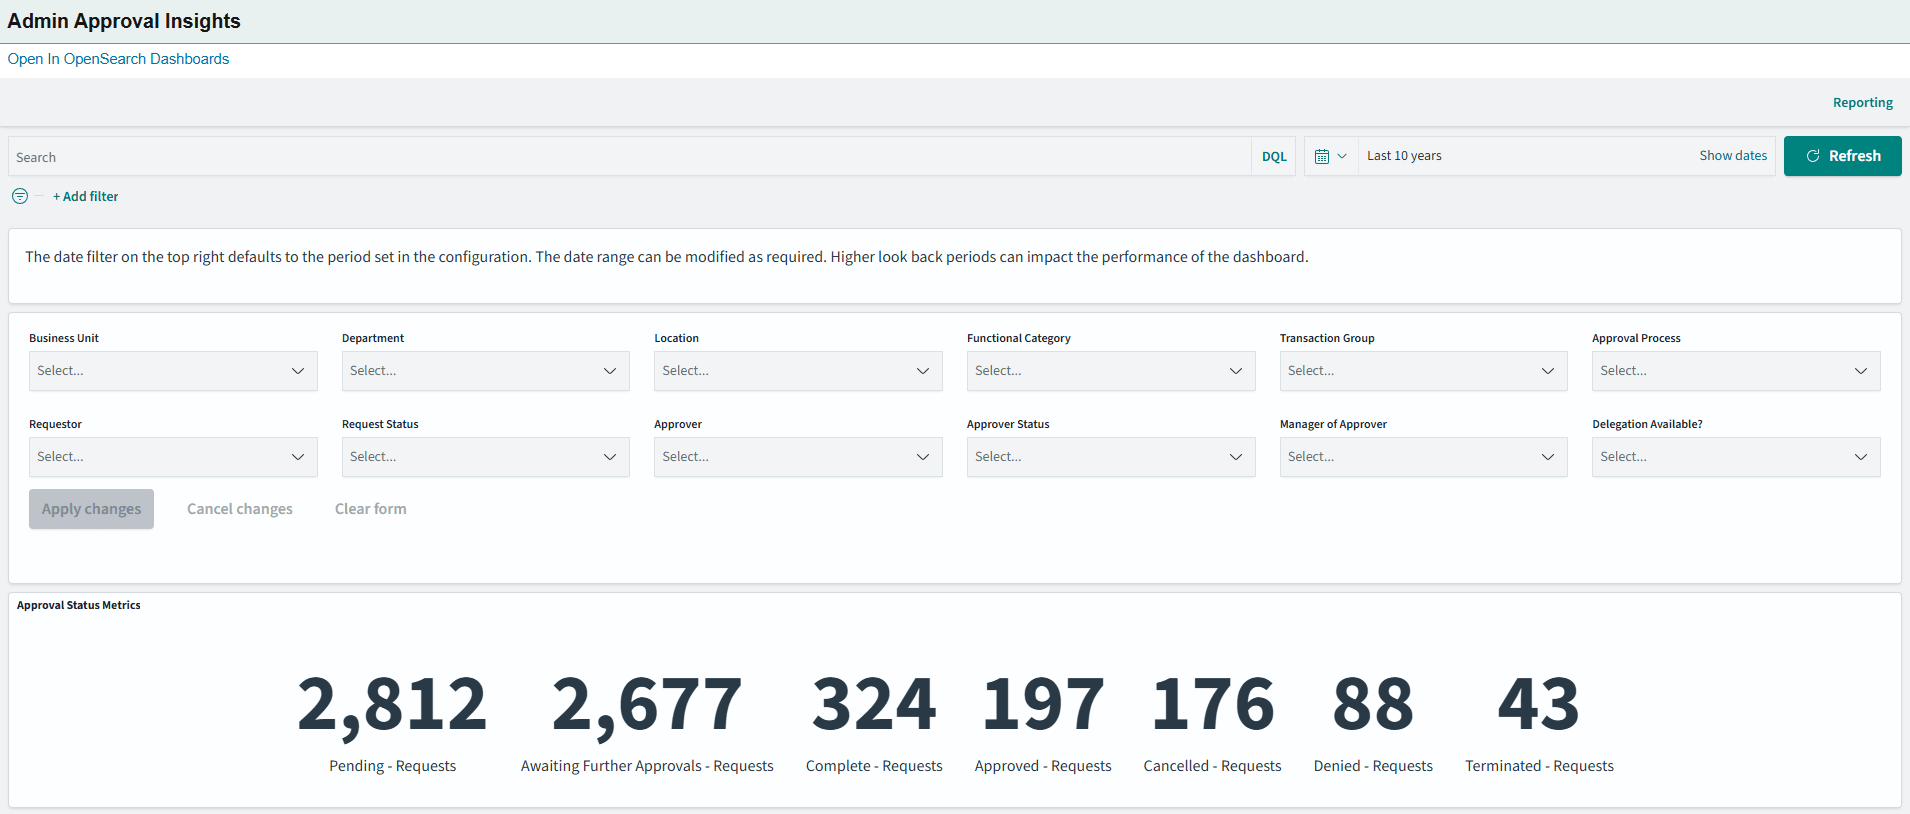This screenshot has width=1910, height=814.
Task: Click Open In OpenSearch Dashboards link
Action: (x=118, y=59)
